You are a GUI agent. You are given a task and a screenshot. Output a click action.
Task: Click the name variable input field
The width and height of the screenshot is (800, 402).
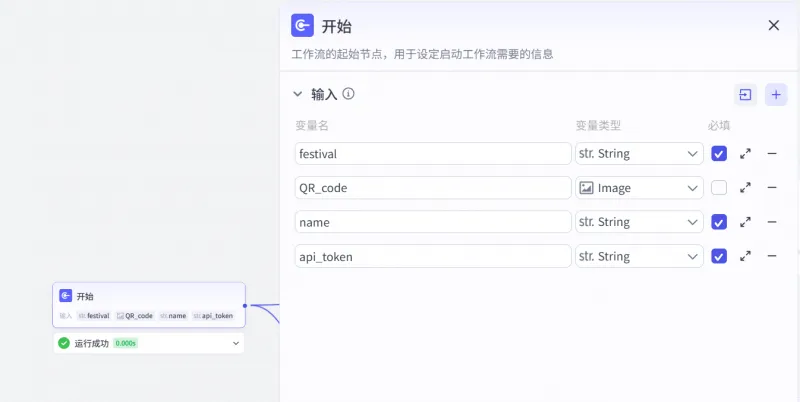(432, 222)
